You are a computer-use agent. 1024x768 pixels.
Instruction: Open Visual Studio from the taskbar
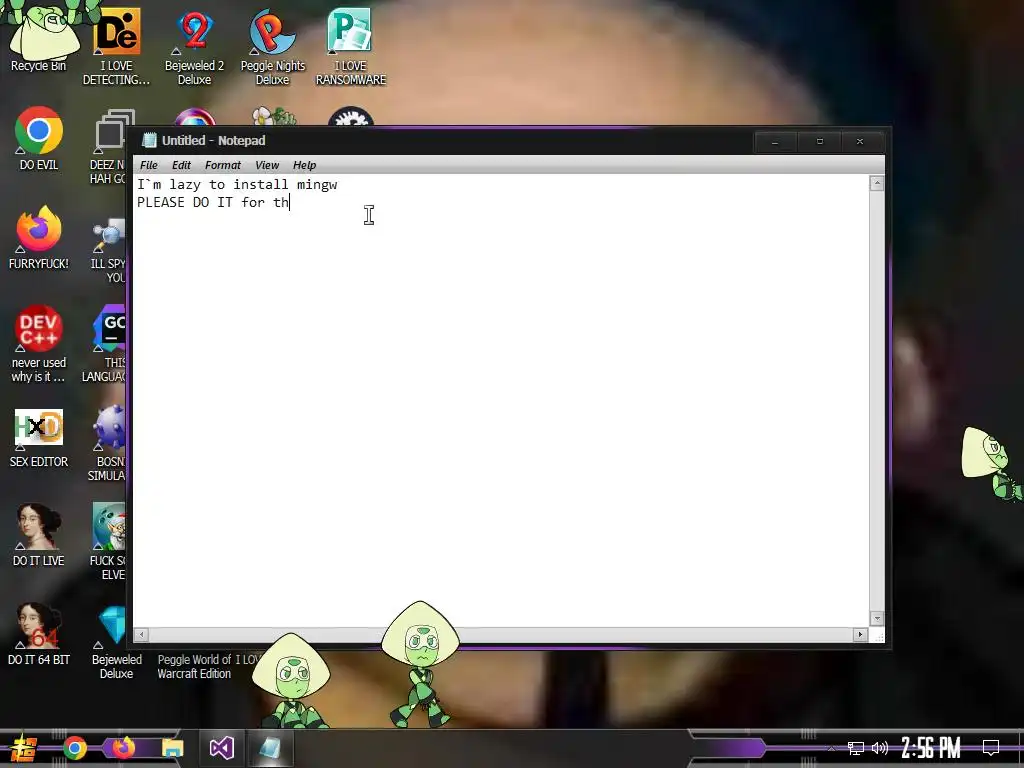click(x=221, y=748)
